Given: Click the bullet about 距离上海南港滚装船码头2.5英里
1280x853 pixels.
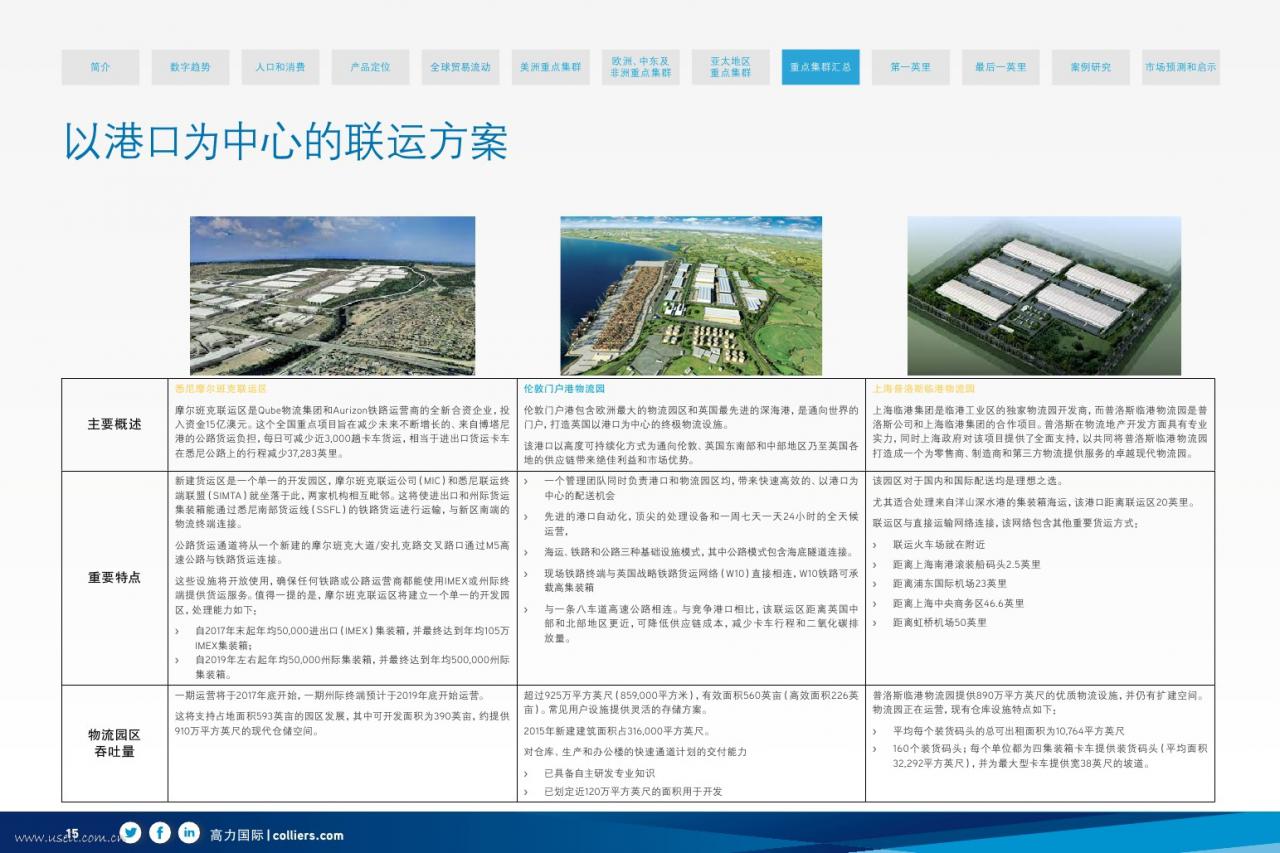Looking at the screenshot, I should [966, 564].
